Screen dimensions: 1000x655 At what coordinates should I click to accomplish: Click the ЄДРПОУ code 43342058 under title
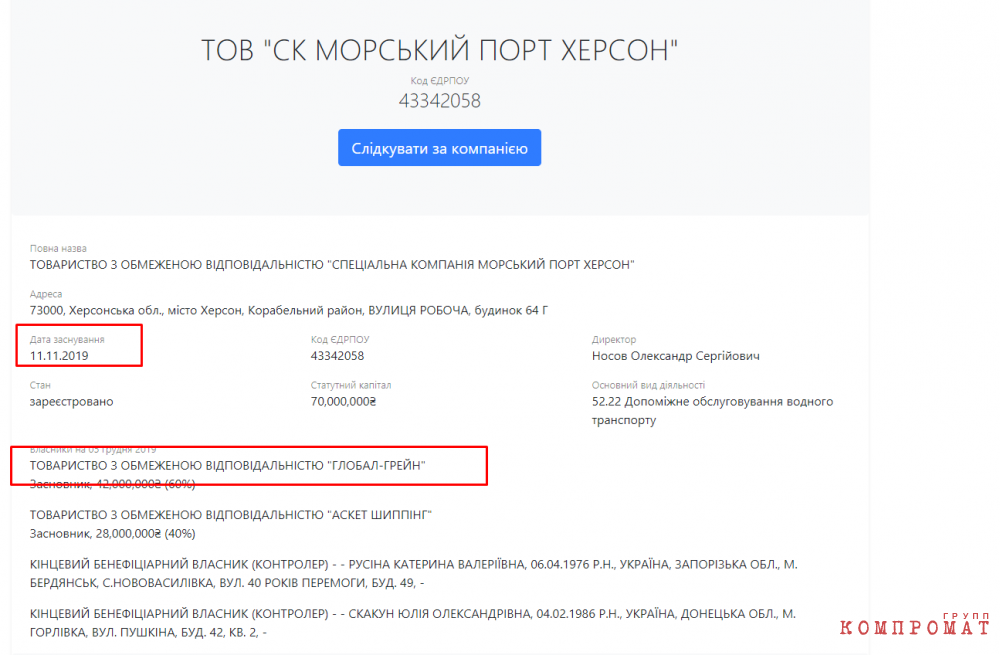(x=439, y=101)
